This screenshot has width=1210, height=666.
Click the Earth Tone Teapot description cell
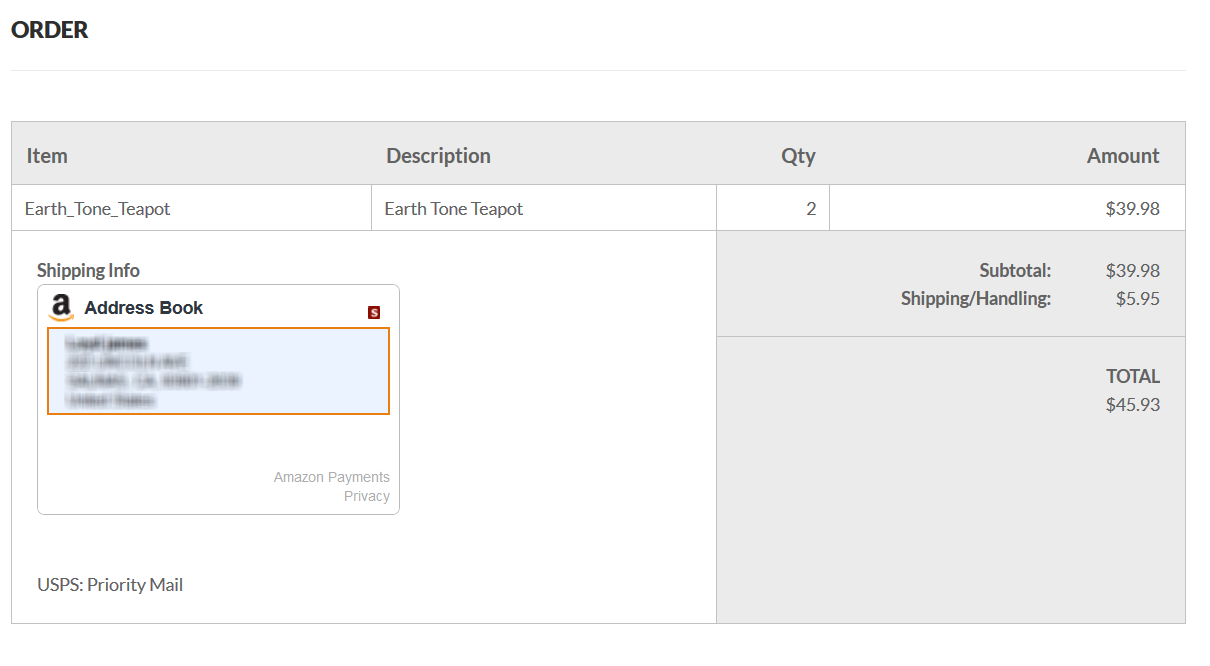pos(544,208)
